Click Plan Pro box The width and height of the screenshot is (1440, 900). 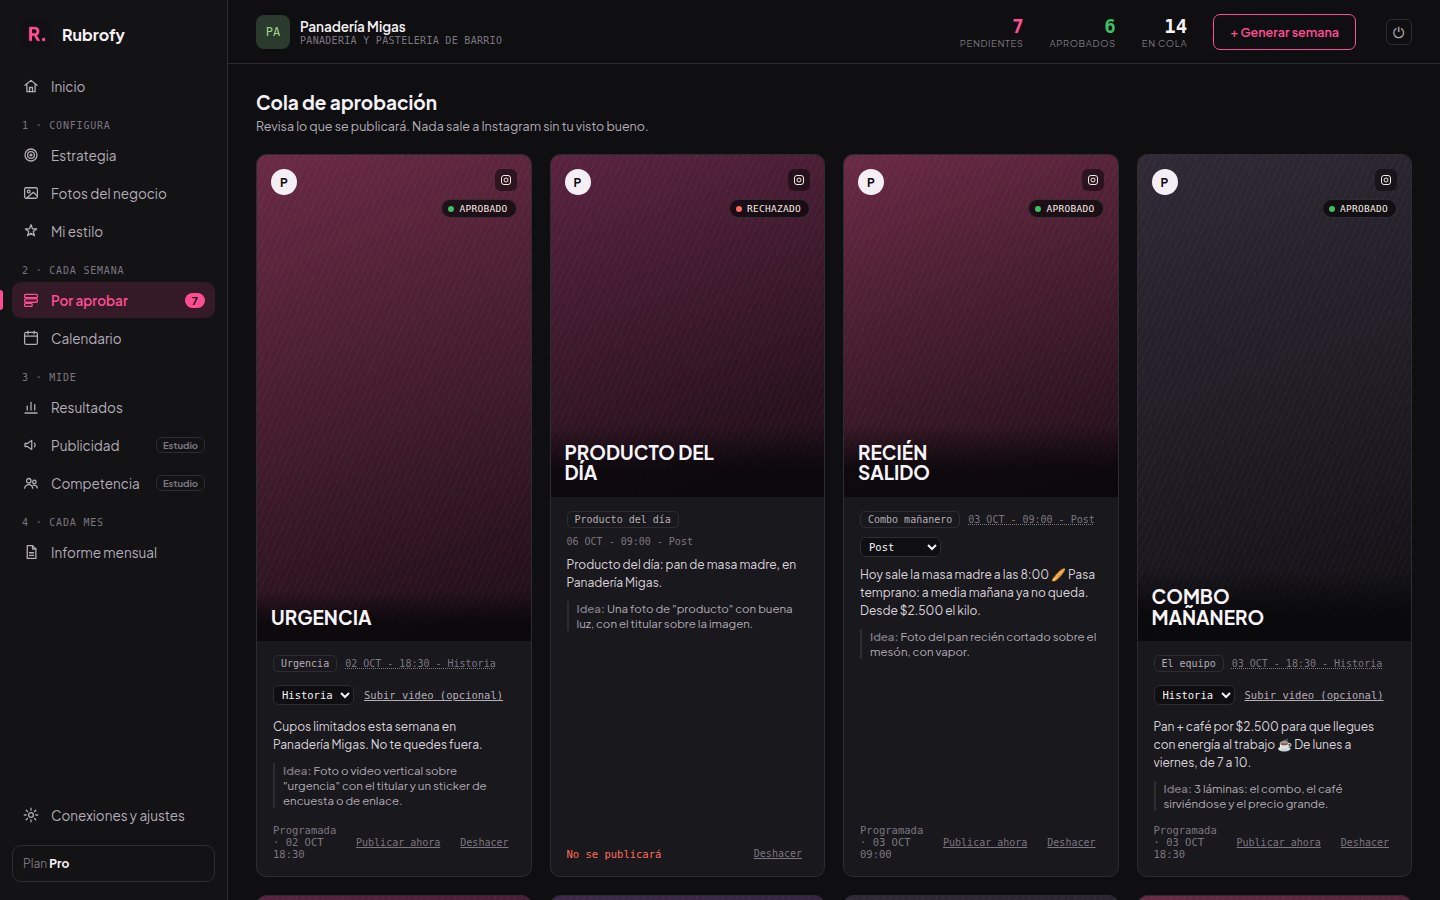(x=113, y=863)
